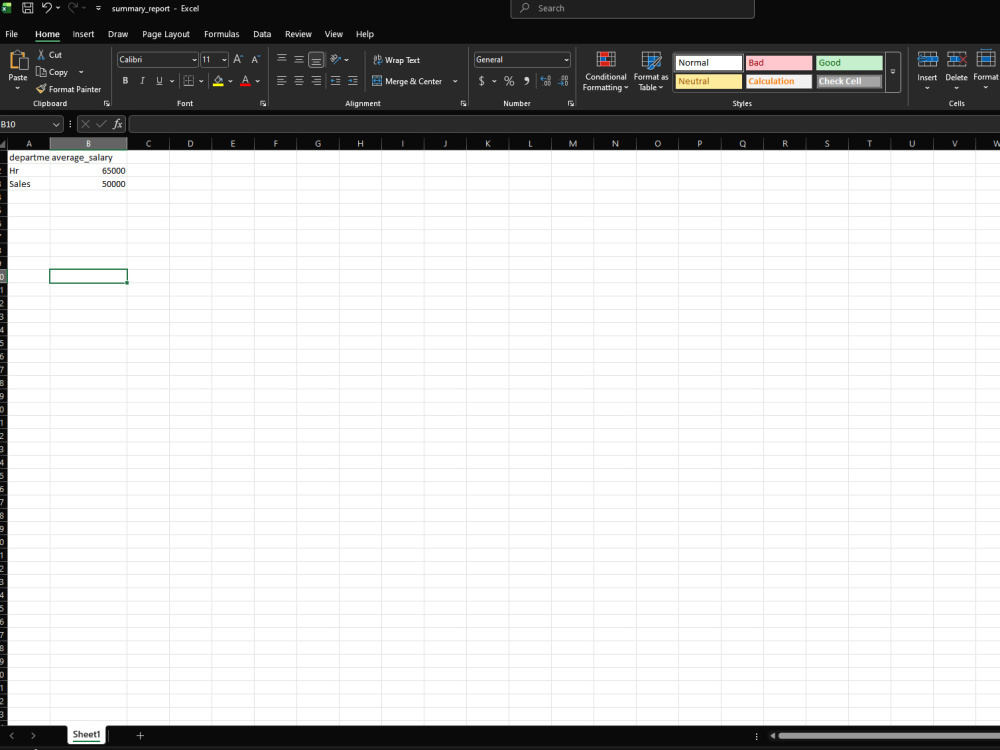Align text right
This screenshot has height=750, width=1000.
pyautogui.click(x=316, y=81)
